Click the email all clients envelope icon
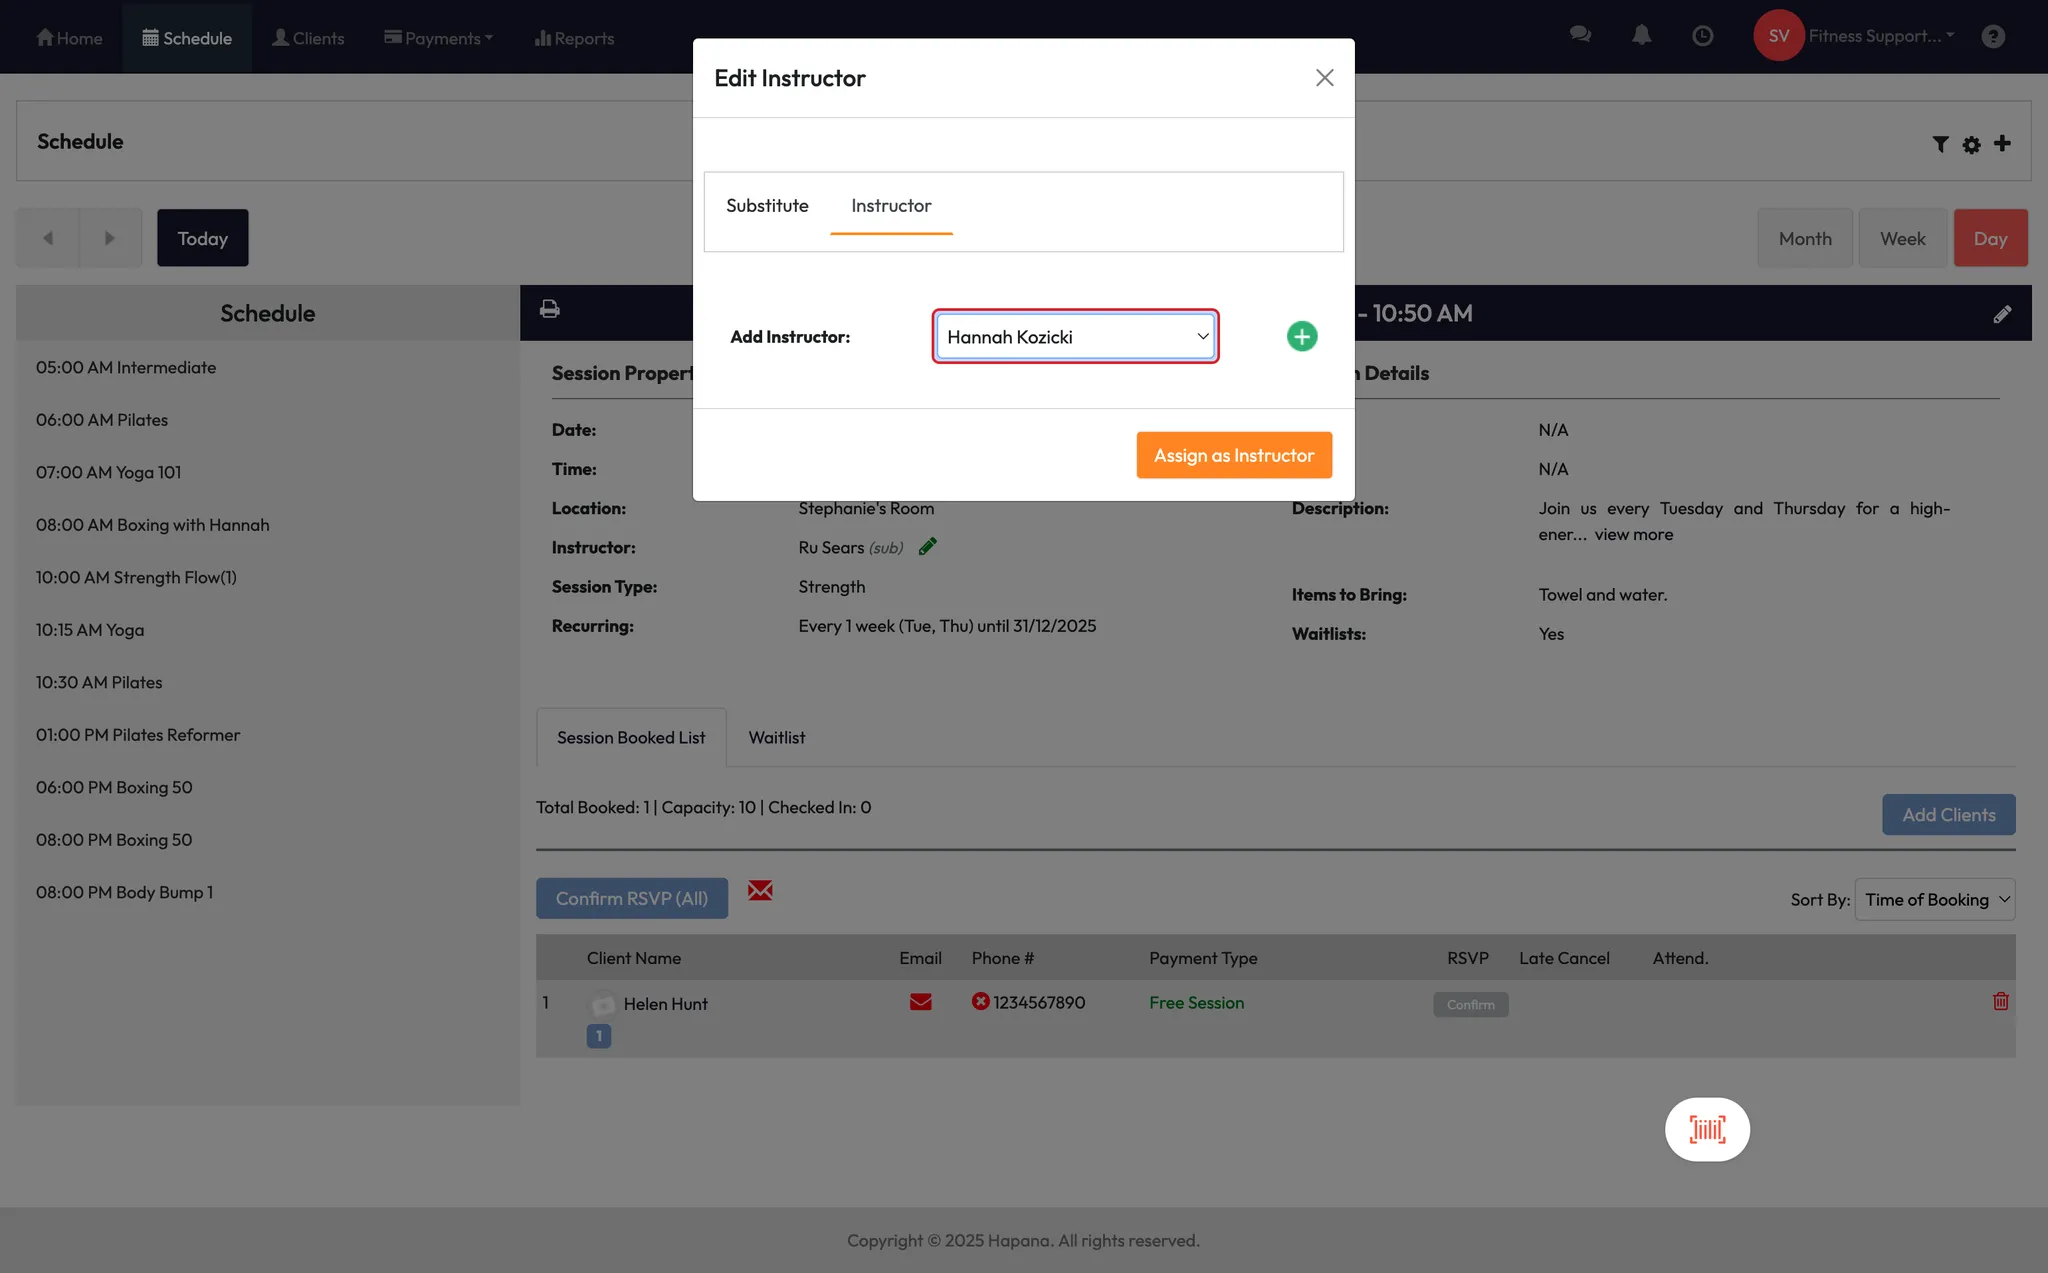 [760, 890]
